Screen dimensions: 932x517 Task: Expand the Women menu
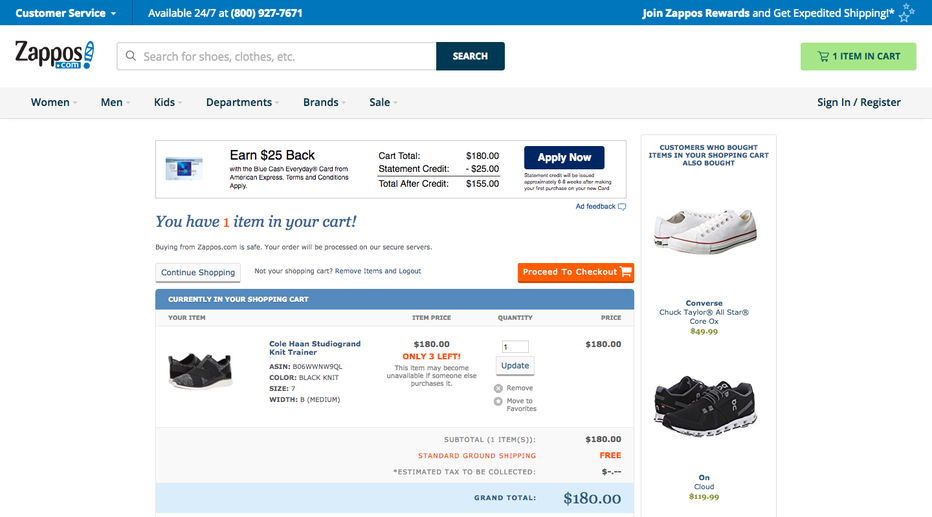point(54,102)
